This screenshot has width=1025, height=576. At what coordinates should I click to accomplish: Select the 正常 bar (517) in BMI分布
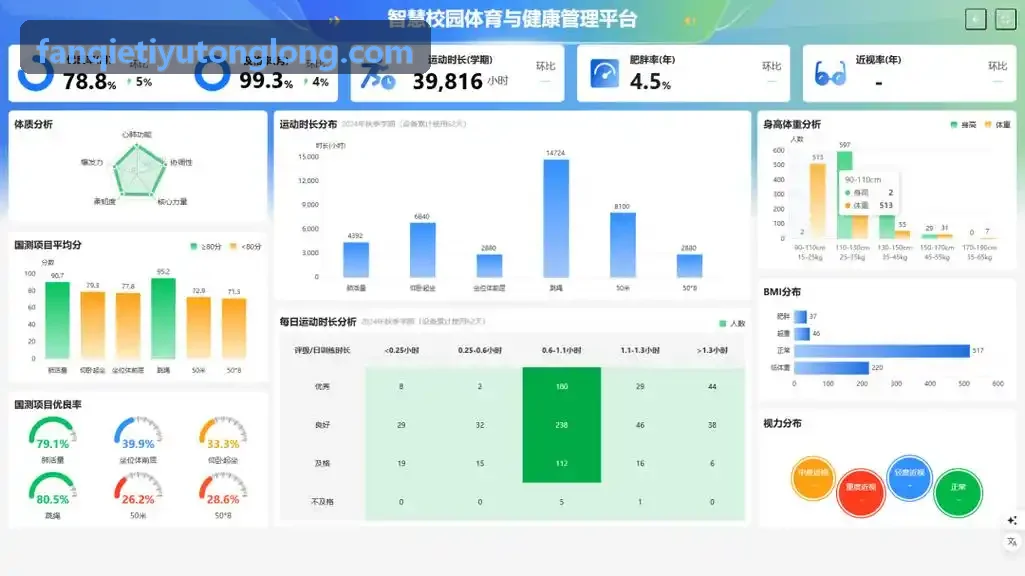coord(882,351)
